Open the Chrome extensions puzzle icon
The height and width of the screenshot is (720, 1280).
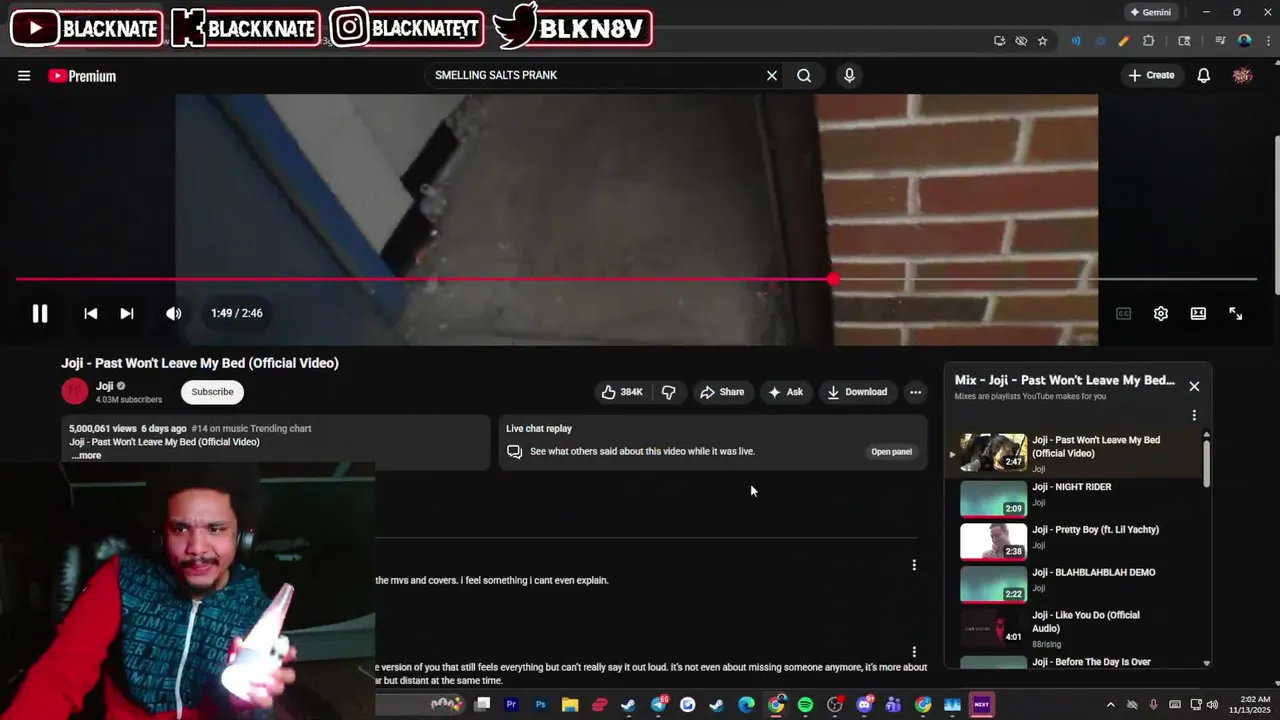coord(1148,41)
